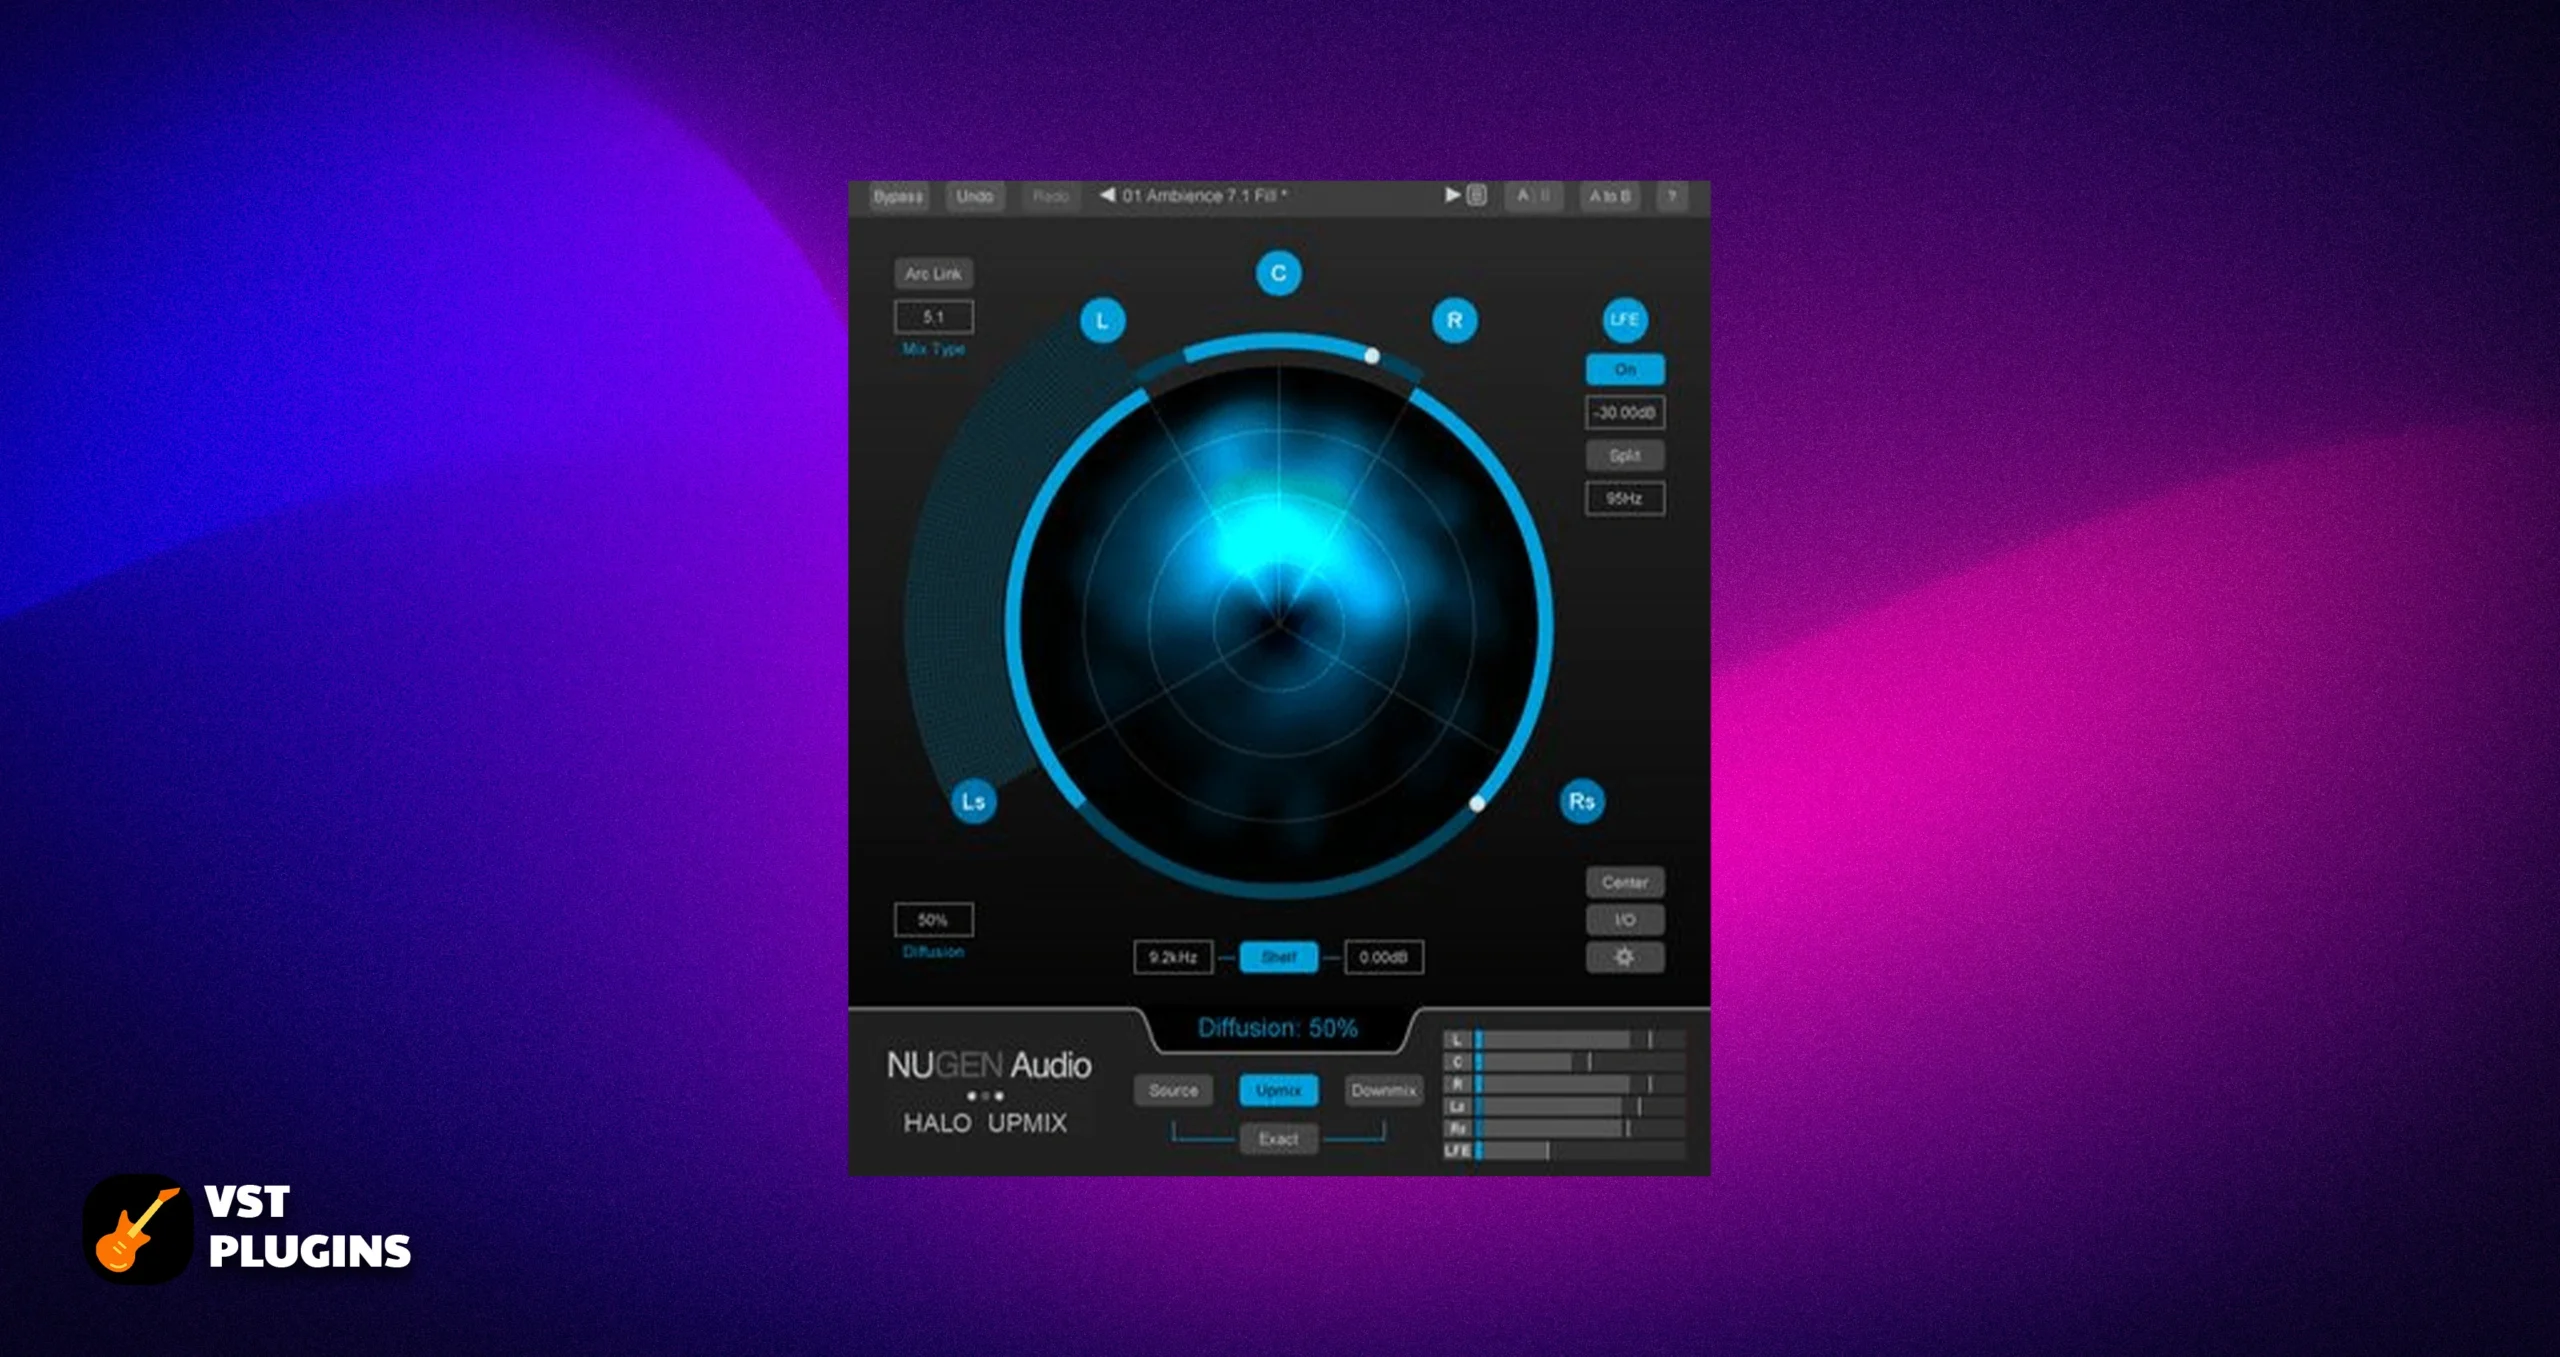This screenshot has height=1357, width=2560.
Task: Select the LFE channel node
Action: (1625, 320)
